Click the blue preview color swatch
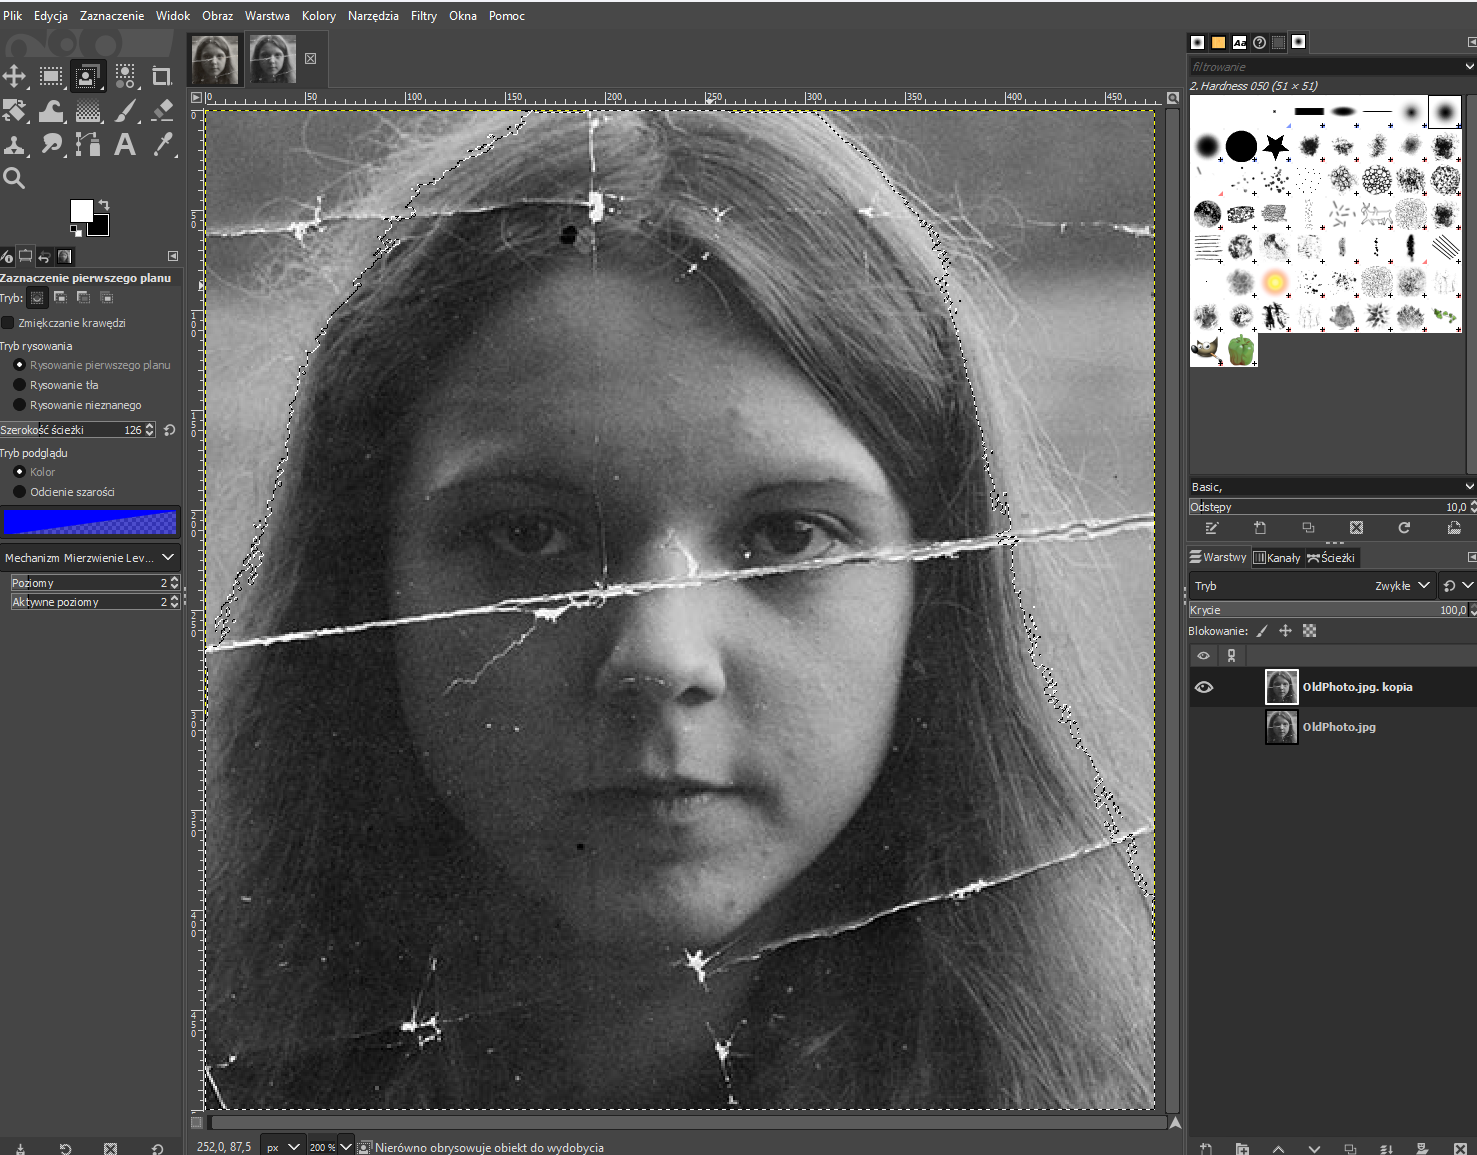1477x1155 pixels. [x=90, y=522]
